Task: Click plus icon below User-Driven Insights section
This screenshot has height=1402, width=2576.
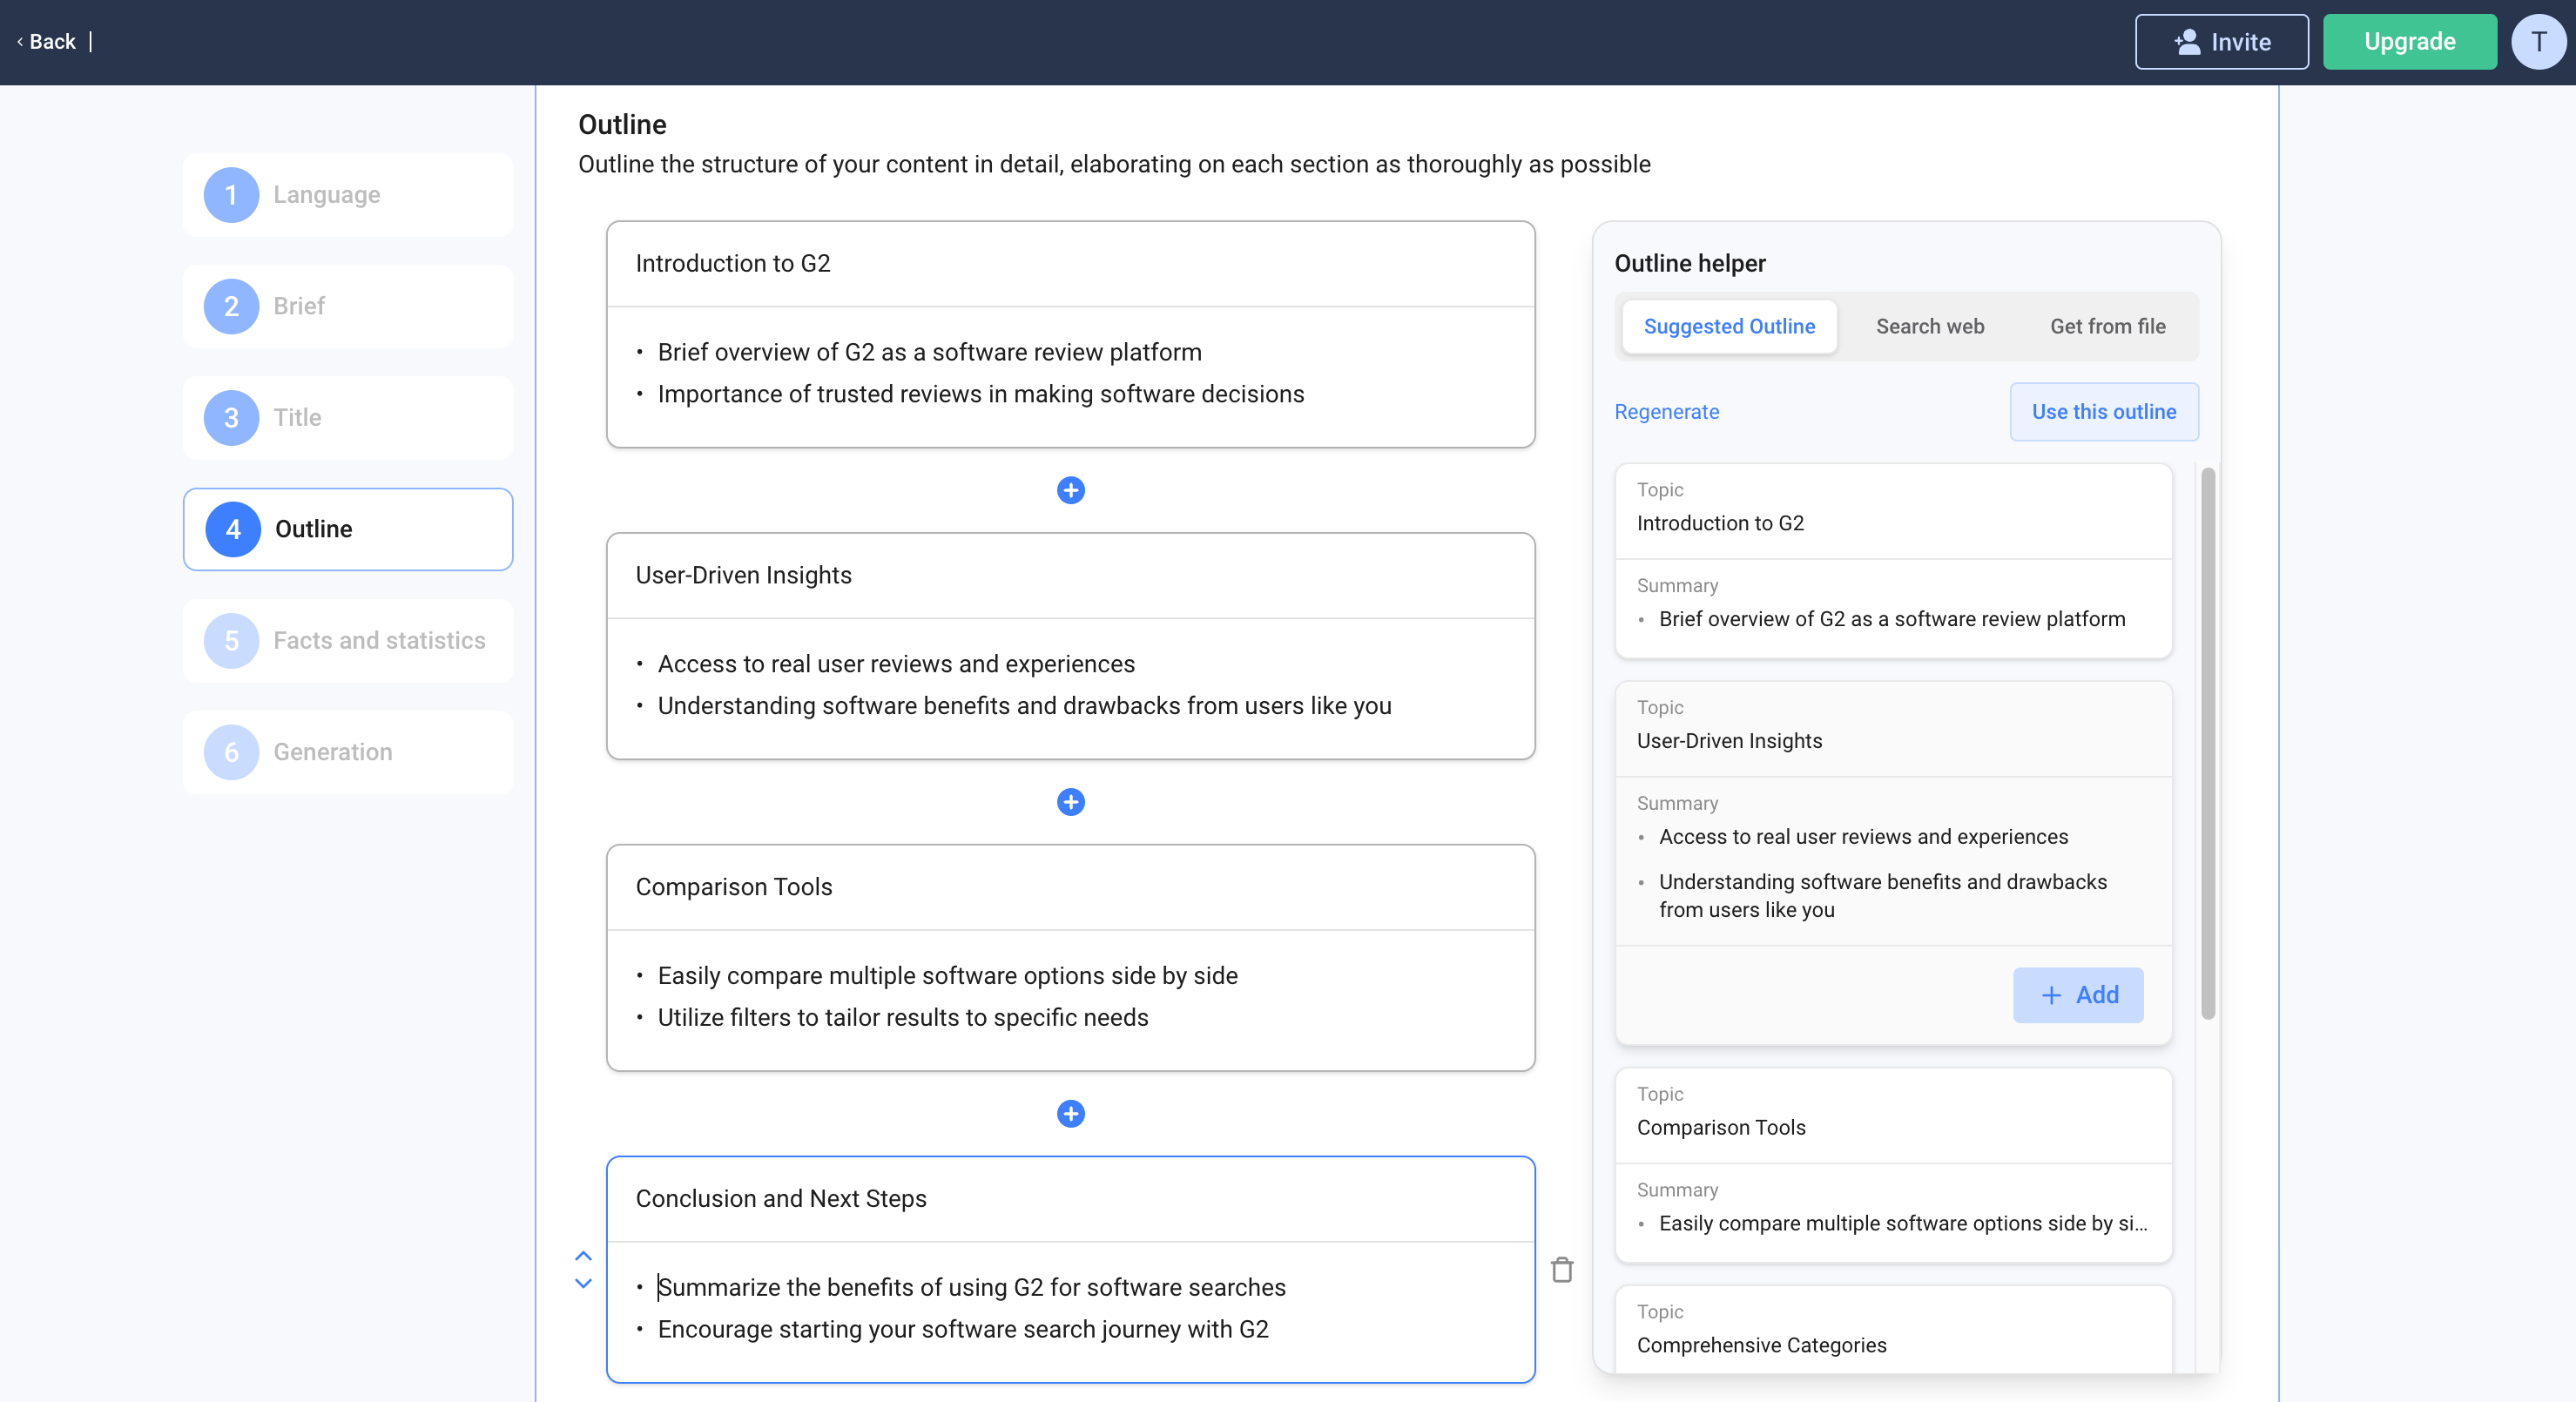Action: tap(1070, 802)
